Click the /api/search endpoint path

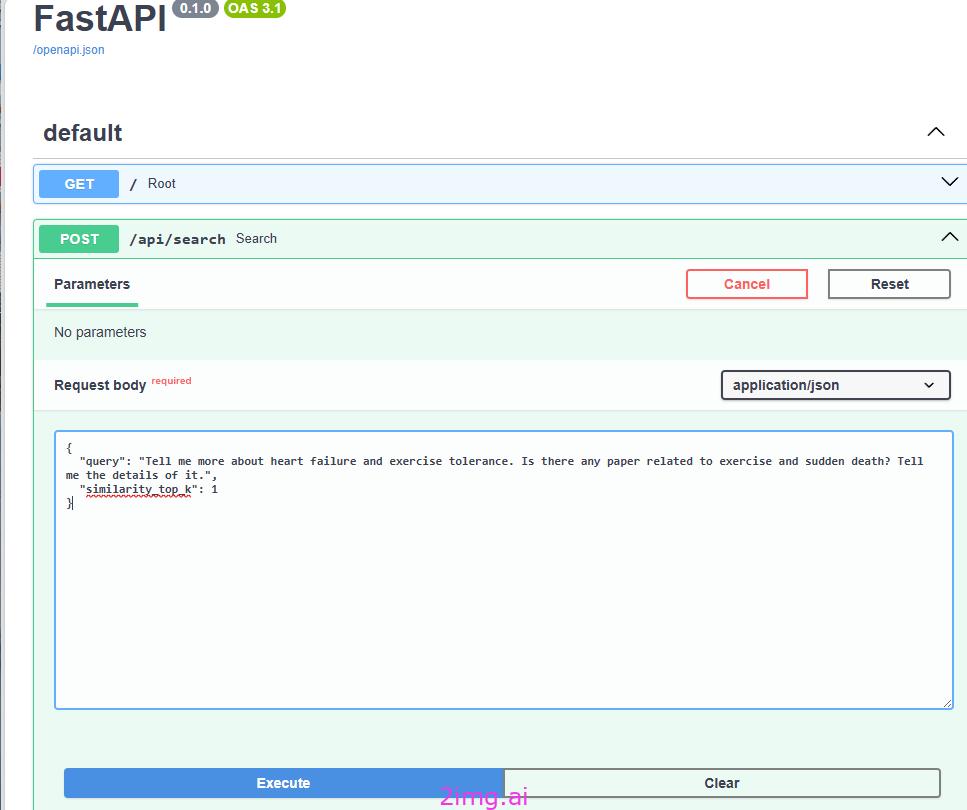(x=178, y=239)
